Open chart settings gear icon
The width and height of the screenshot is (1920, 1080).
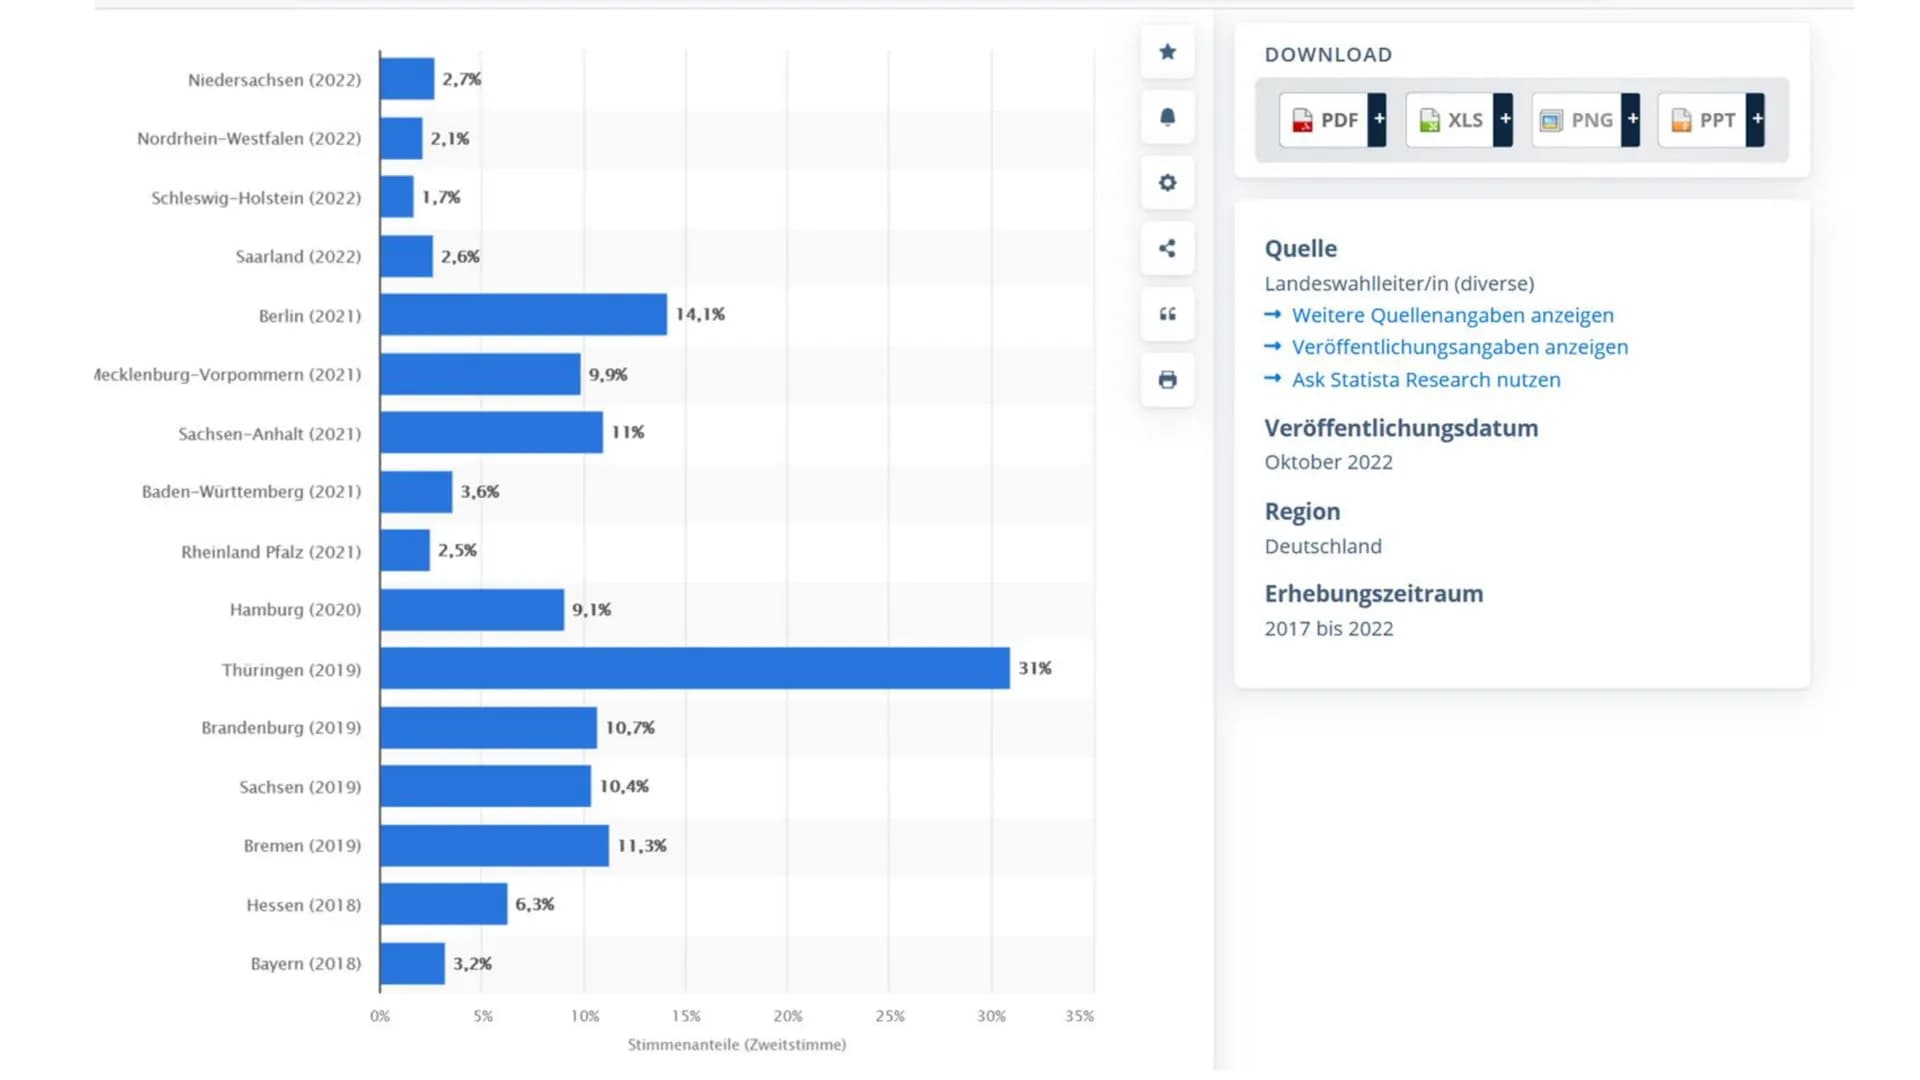(x=1167, y=183)
